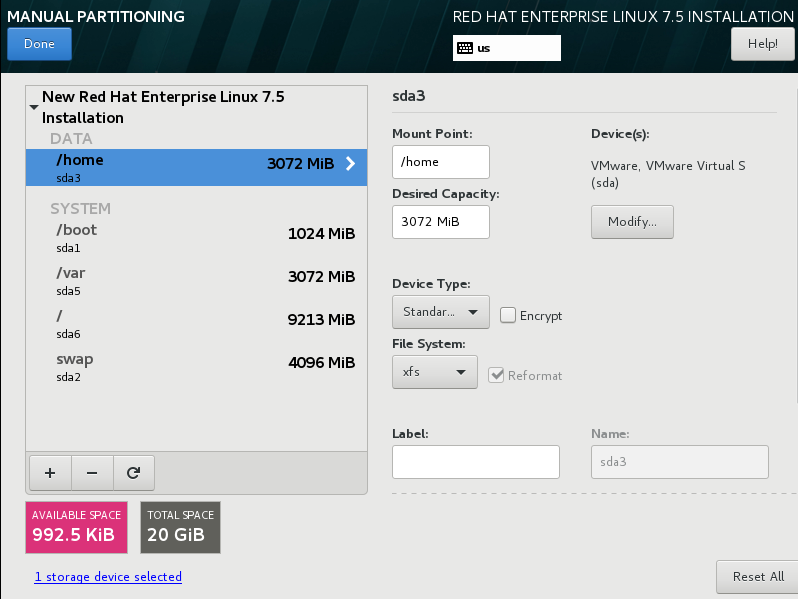Click the VMware Virtual S device text

[x=668, y=174]
